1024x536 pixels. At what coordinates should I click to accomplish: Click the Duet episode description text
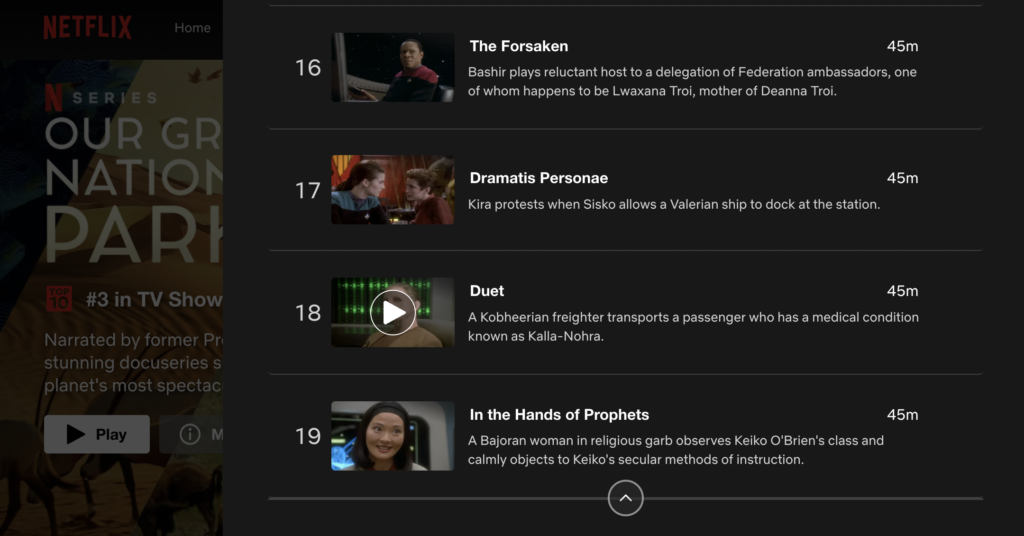[x=693, y=326]
